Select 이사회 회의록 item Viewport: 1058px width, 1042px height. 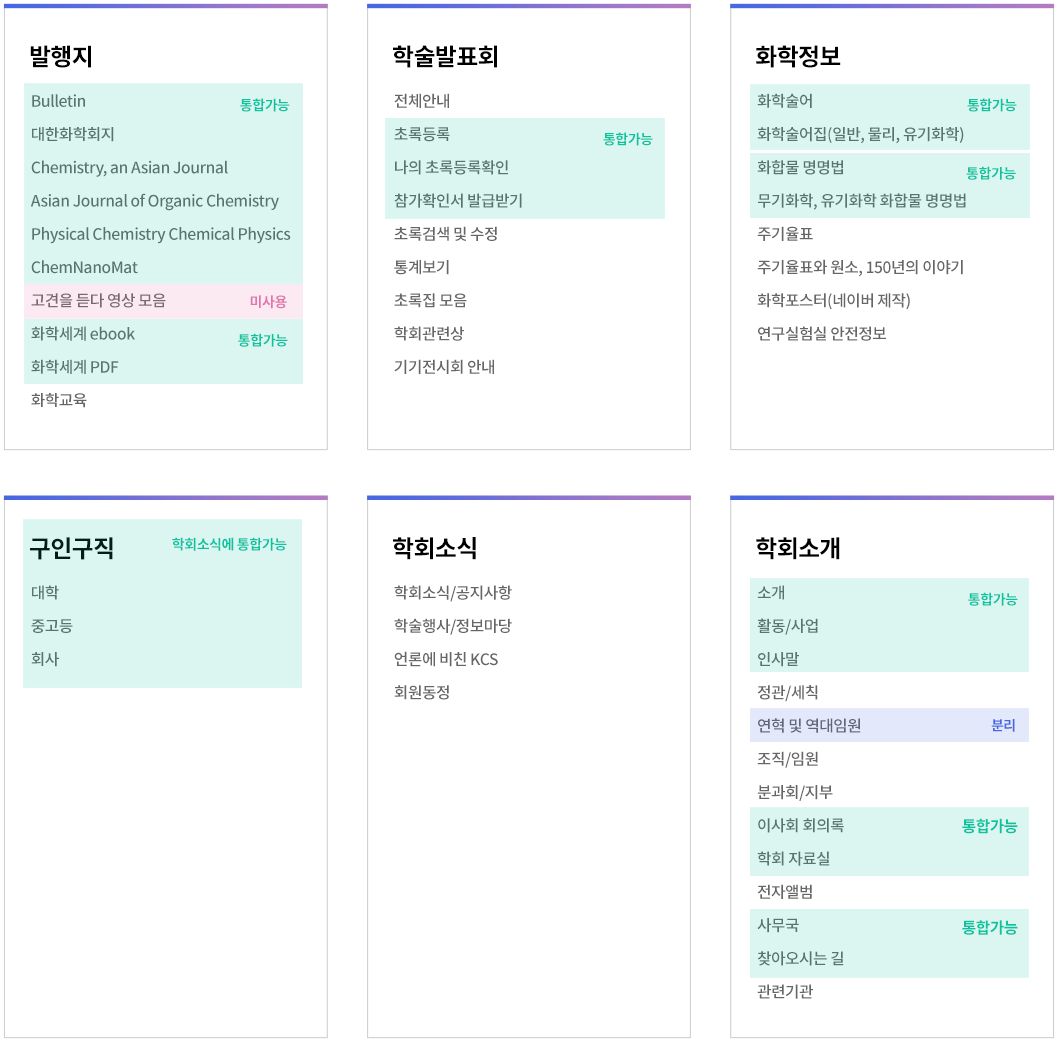(x=800, y=825)
